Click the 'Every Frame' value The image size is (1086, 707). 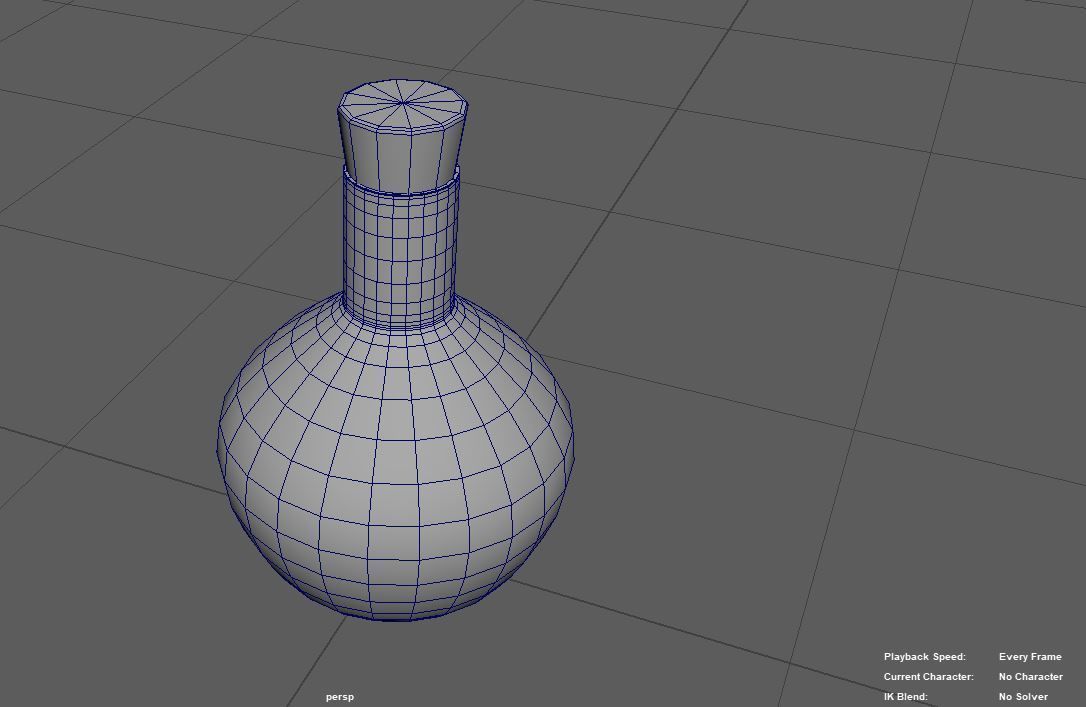point(1030,656)
